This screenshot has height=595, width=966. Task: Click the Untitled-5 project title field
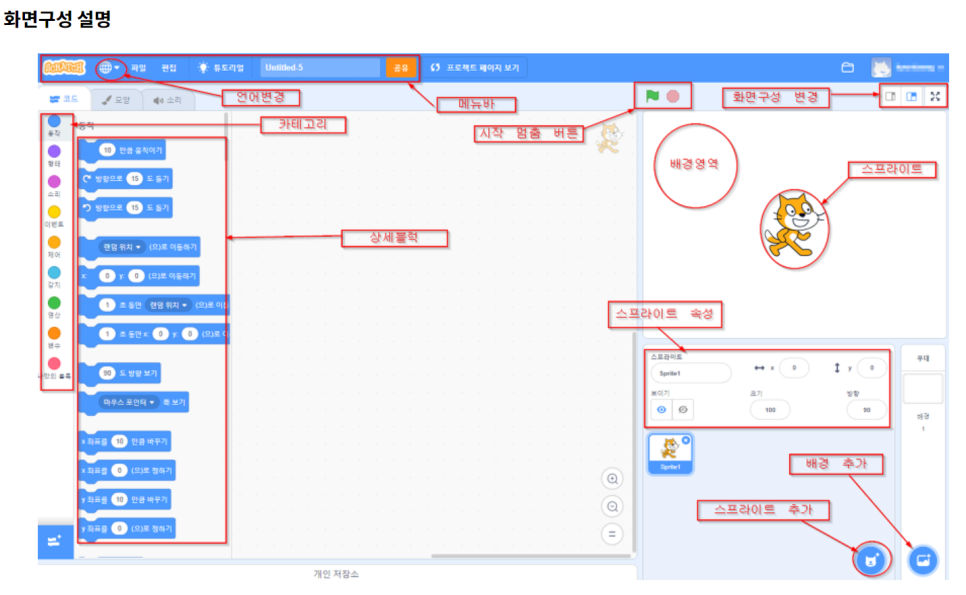click(x=320, y=68)
